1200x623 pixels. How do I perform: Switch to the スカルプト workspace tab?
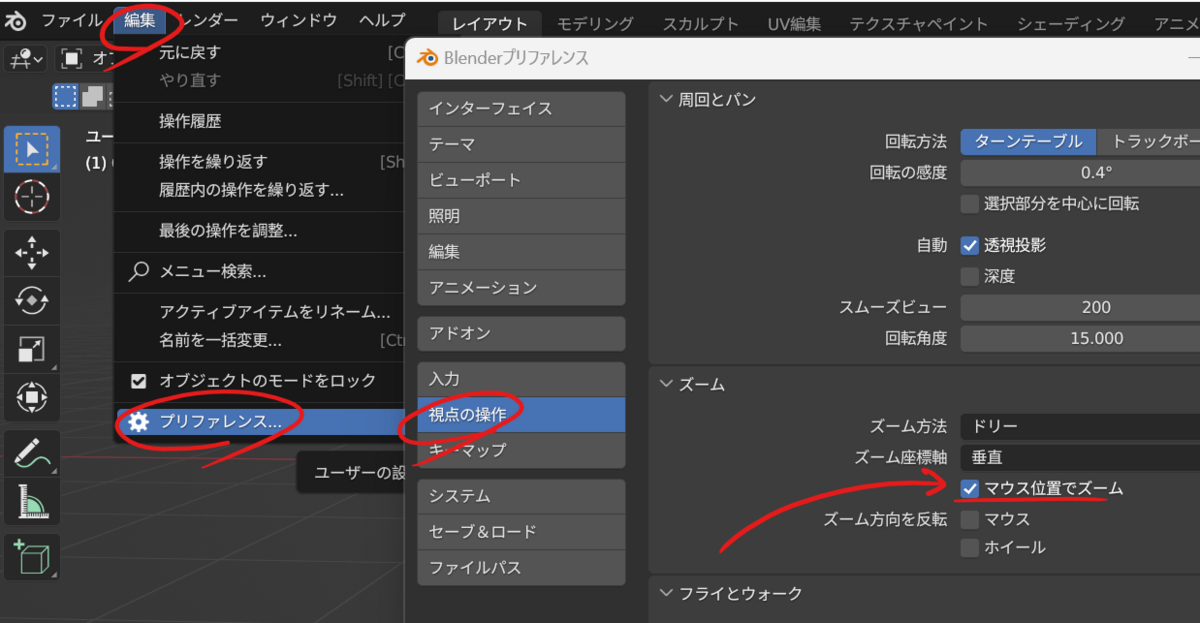(701, 23)
